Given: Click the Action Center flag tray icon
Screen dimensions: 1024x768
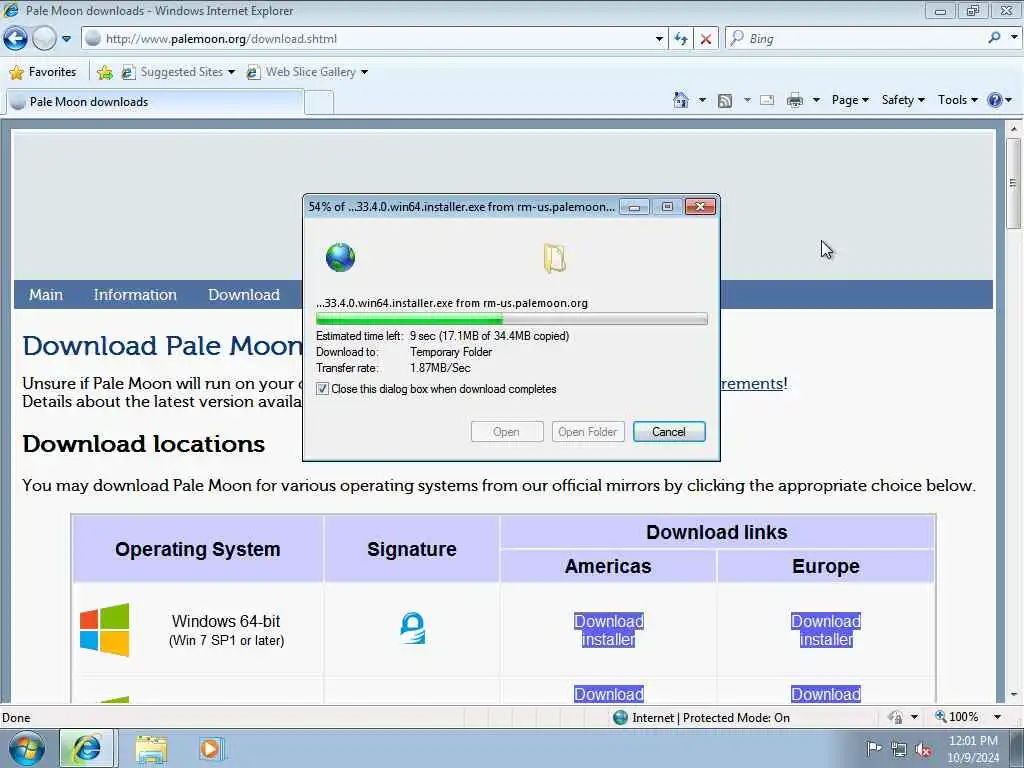Looking at the screenshot, I should 873,748.
